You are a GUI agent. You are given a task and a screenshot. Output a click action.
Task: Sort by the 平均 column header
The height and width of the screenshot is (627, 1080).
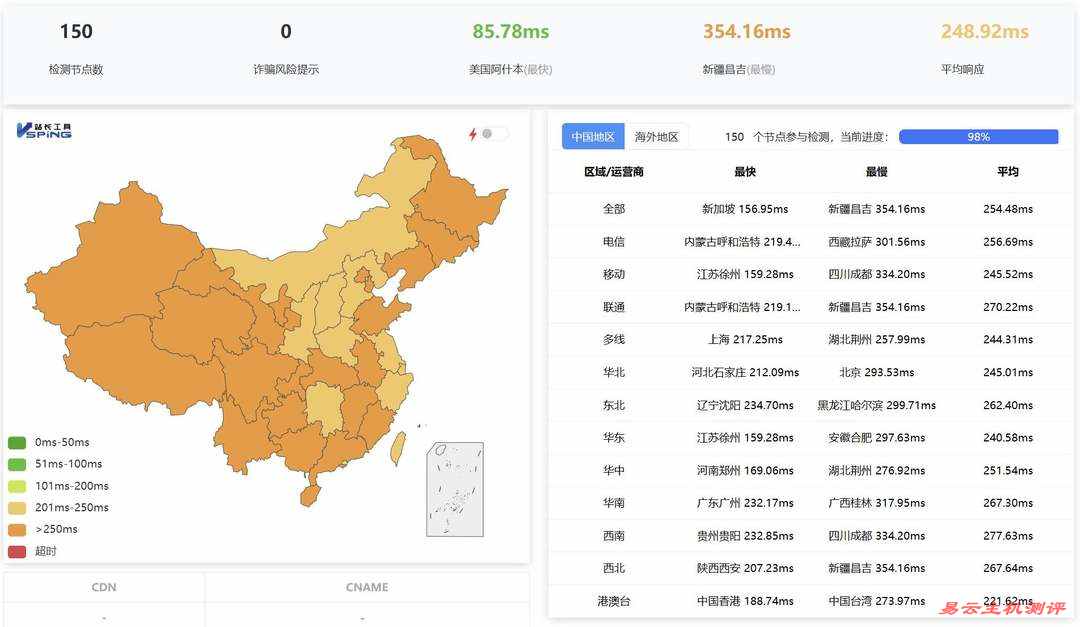[x=1008, y=172]
